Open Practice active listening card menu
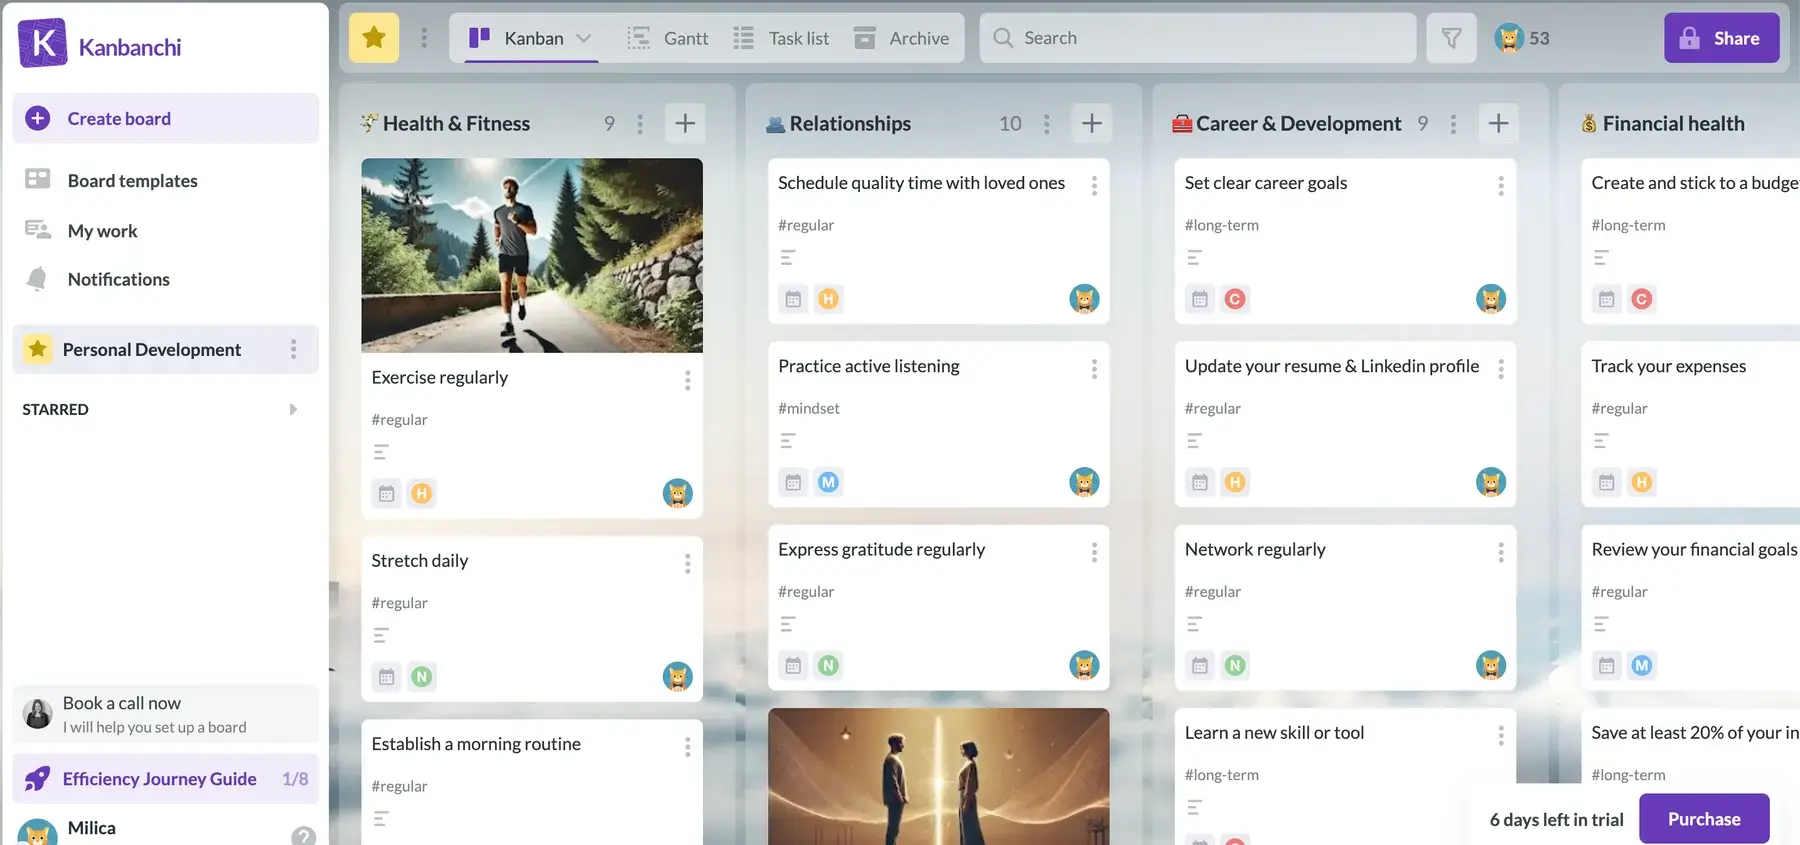The image size is (1800, 845). (1094, 368)
